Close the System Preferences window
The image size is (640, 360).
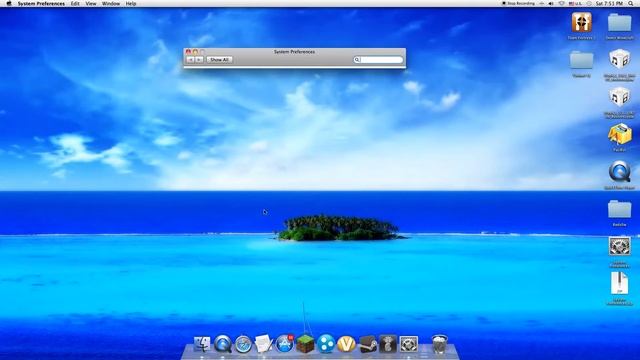tap(188, 52)
